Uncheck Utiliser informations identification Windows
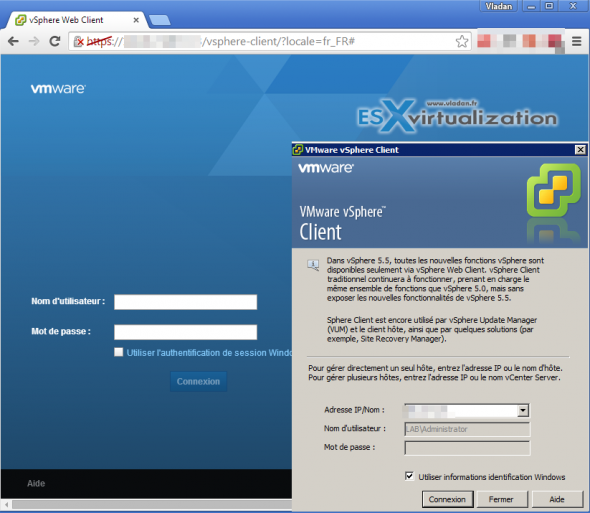590x513 pixels. tap(409, 476)
